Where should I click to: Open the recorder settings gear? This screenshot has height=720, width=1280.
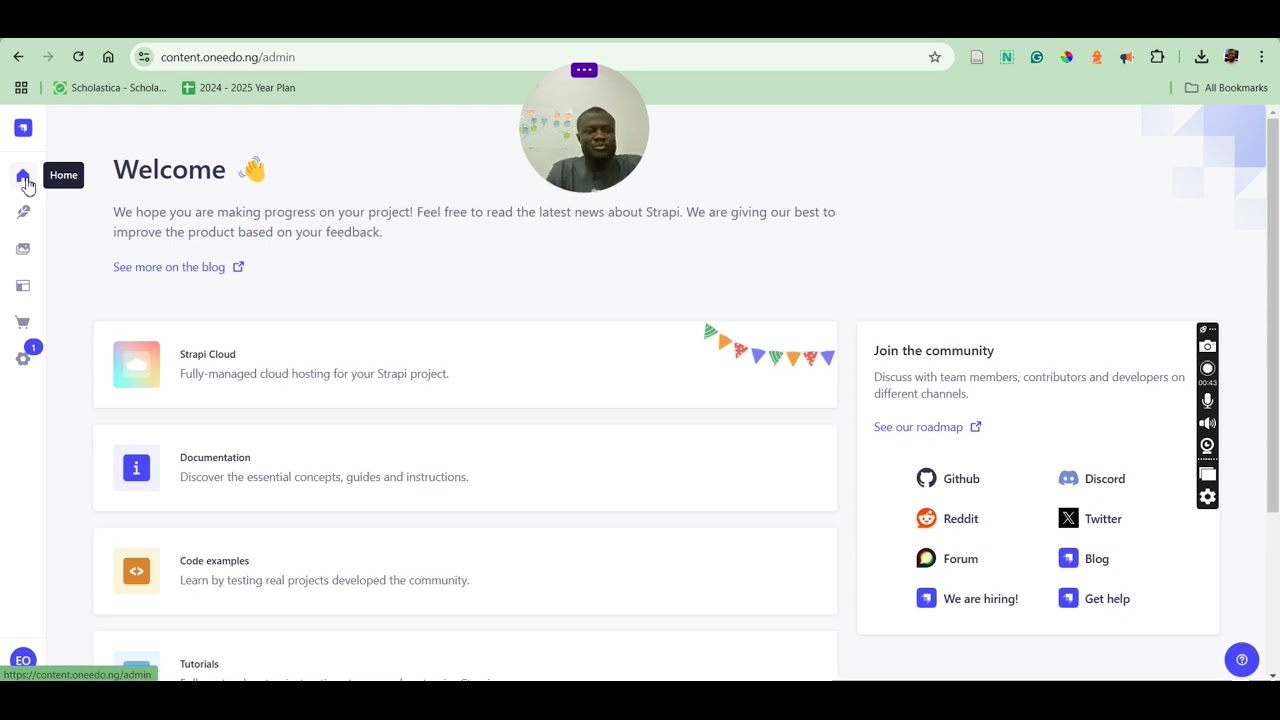pyautogui.click(x=1208, y=497)
